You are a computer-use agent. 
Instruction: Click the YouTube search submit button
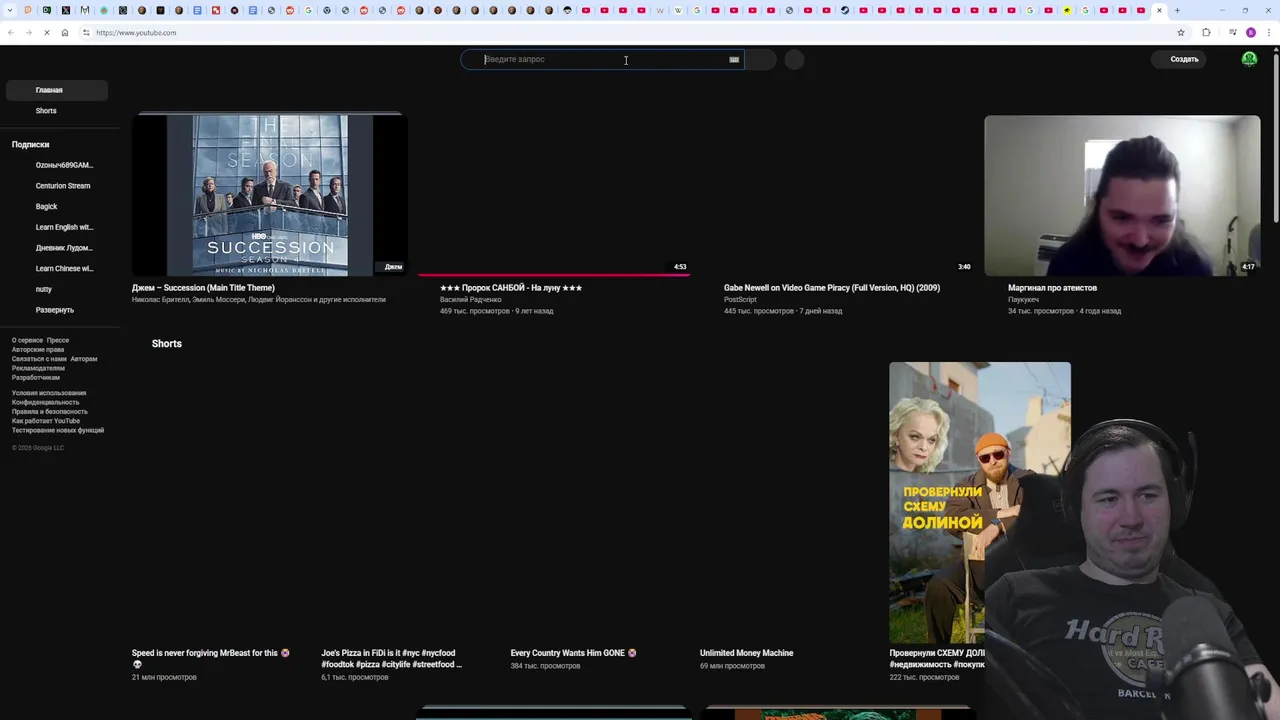click(760, 60)
